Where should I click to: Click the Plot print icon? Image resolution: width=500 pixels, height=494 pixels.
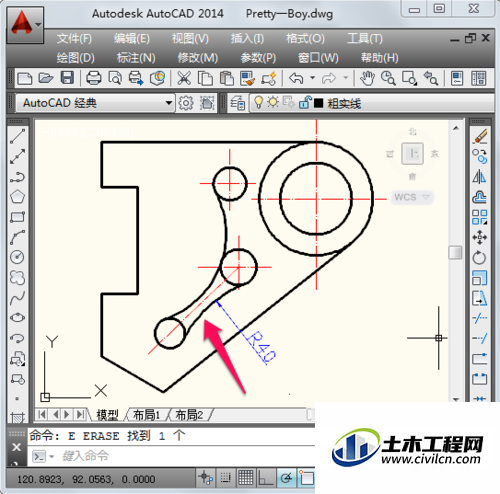pyautogui.click(x=94, y=78)
